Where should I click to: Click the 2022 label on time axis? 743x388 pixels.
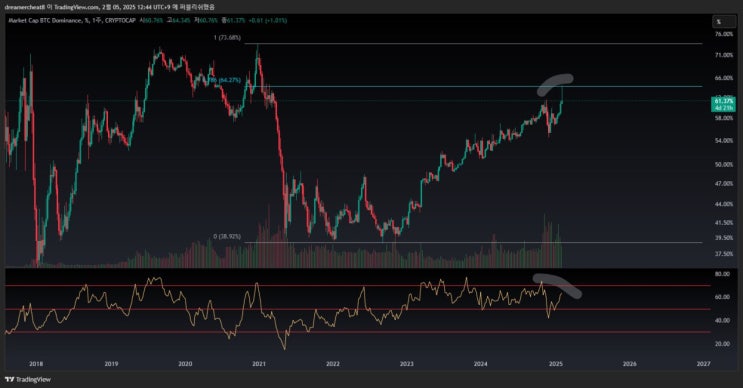(x=333, y=364)
